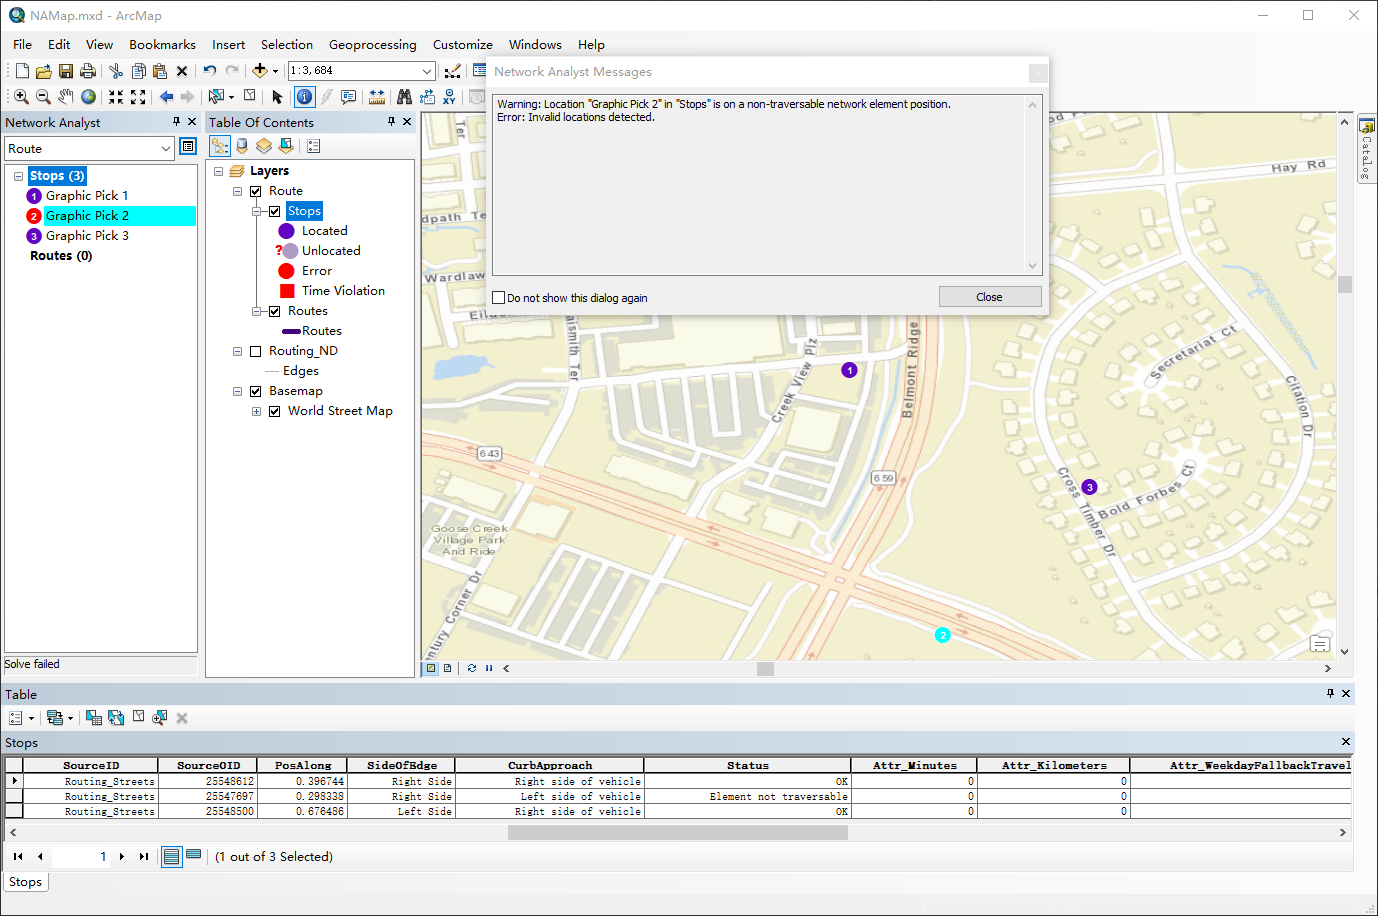
Task: Go back to previous extent
Action: click(166, 97)
